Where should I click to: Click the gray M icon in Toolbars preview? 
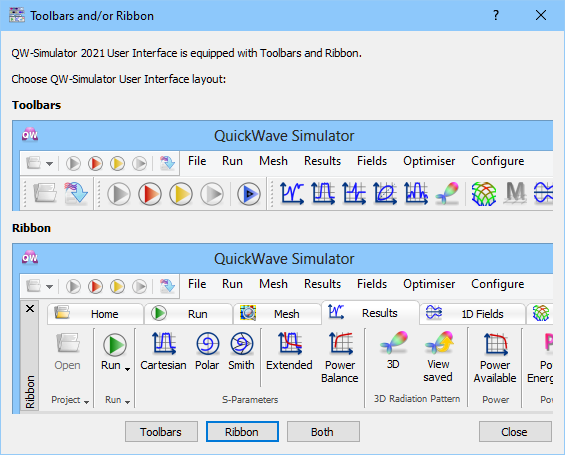(516, 192)
